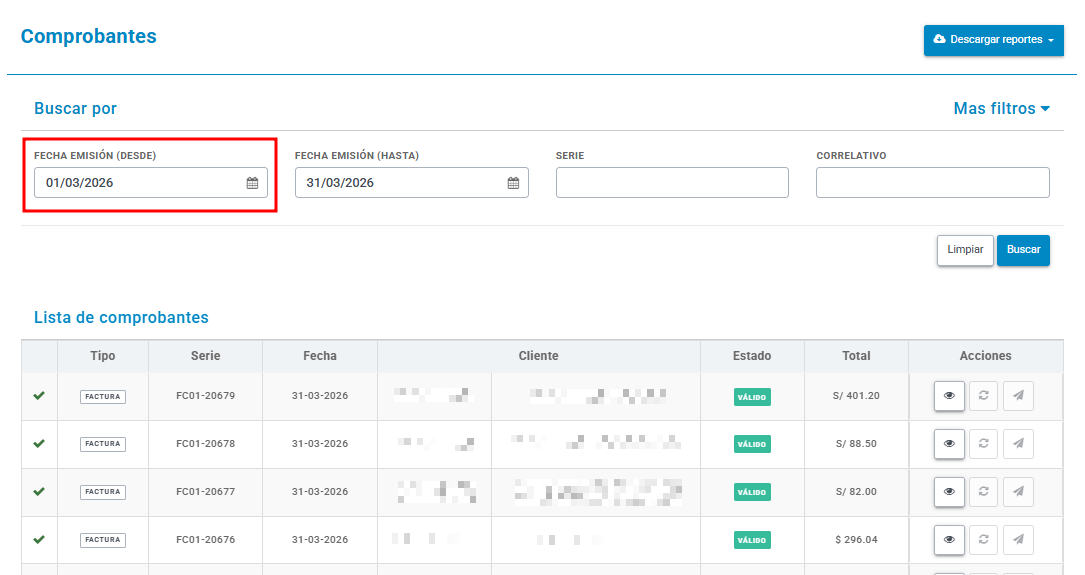Click FACTURA tag on row FC01-20677
The height and width of the screenshot is (575, 1085).
pyautogui.click(x=103, y=492)
